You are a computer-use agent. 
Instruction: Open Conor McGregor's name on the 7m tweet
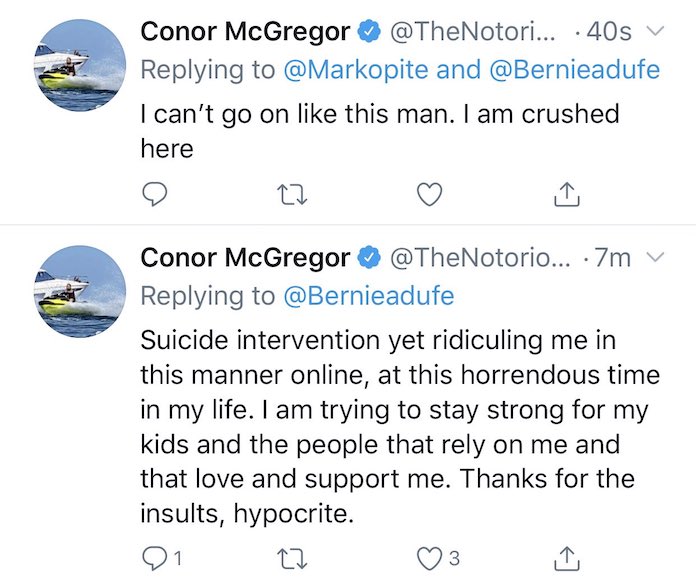[x=244, y=258]
